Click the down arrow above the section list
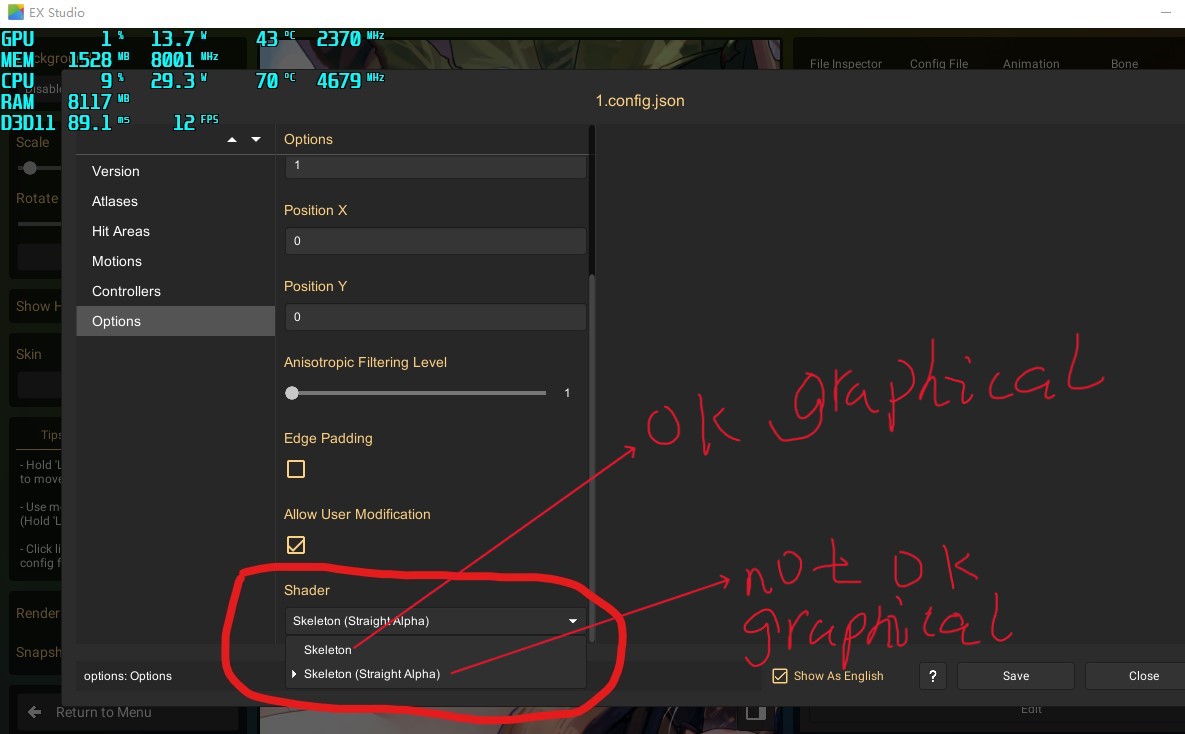1185x734 pixels. pyautogui.click(x=256, y=140)
